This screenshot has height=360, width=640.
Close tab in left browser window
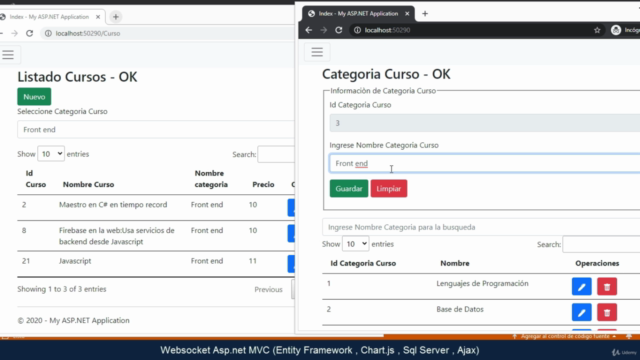click(x=98, y=17)
